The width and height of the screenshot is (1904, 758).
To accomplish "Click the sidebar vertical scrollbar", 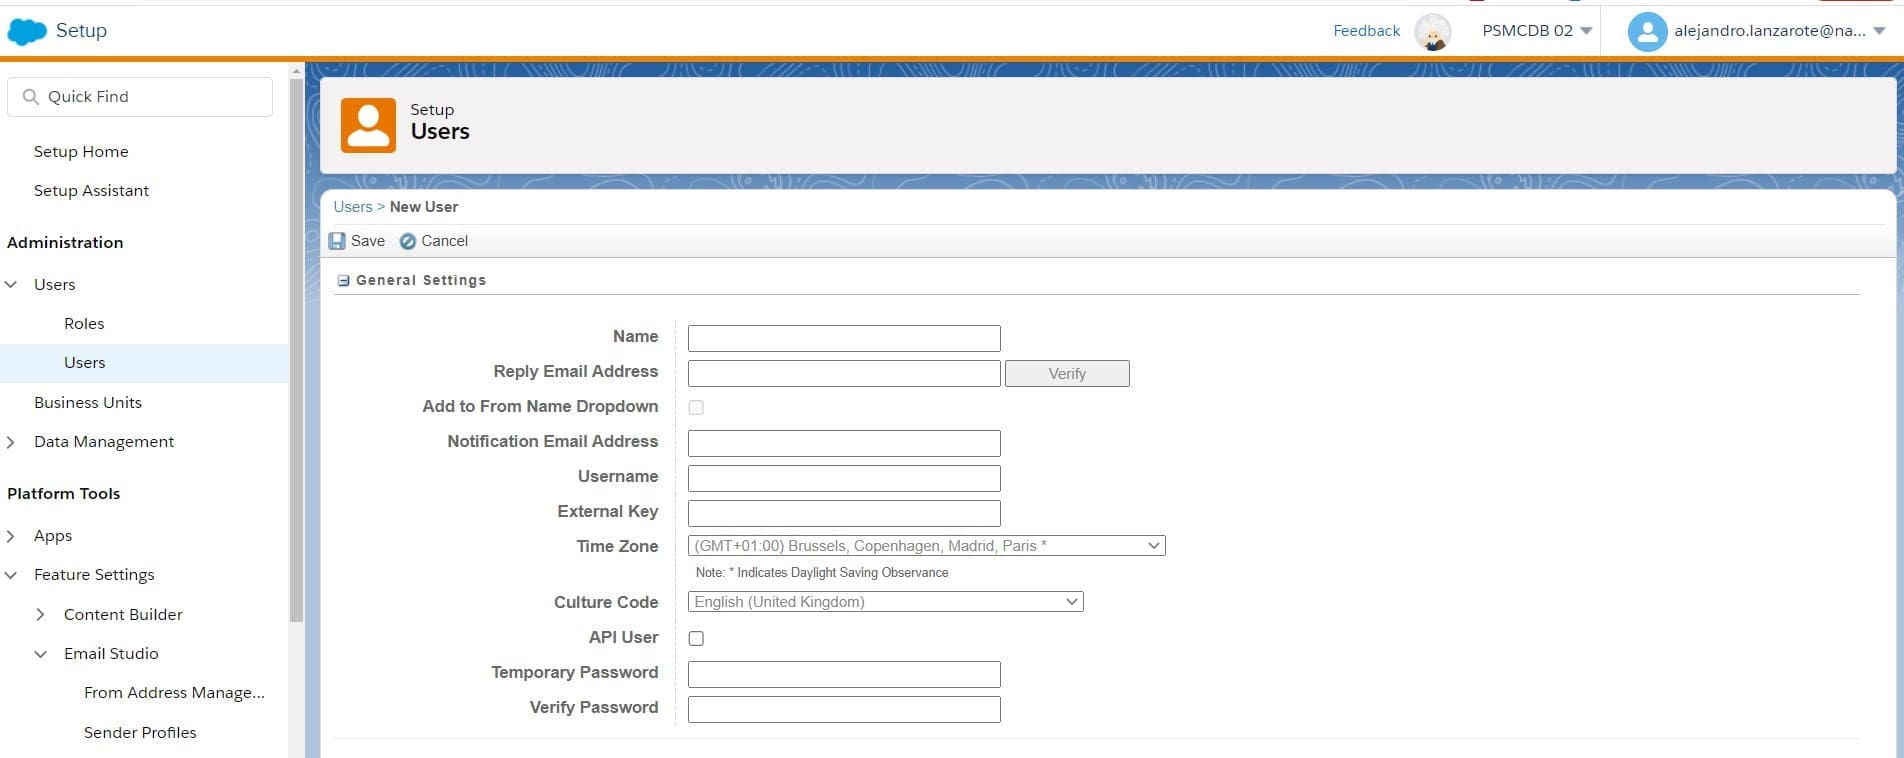I will [296, 350].
